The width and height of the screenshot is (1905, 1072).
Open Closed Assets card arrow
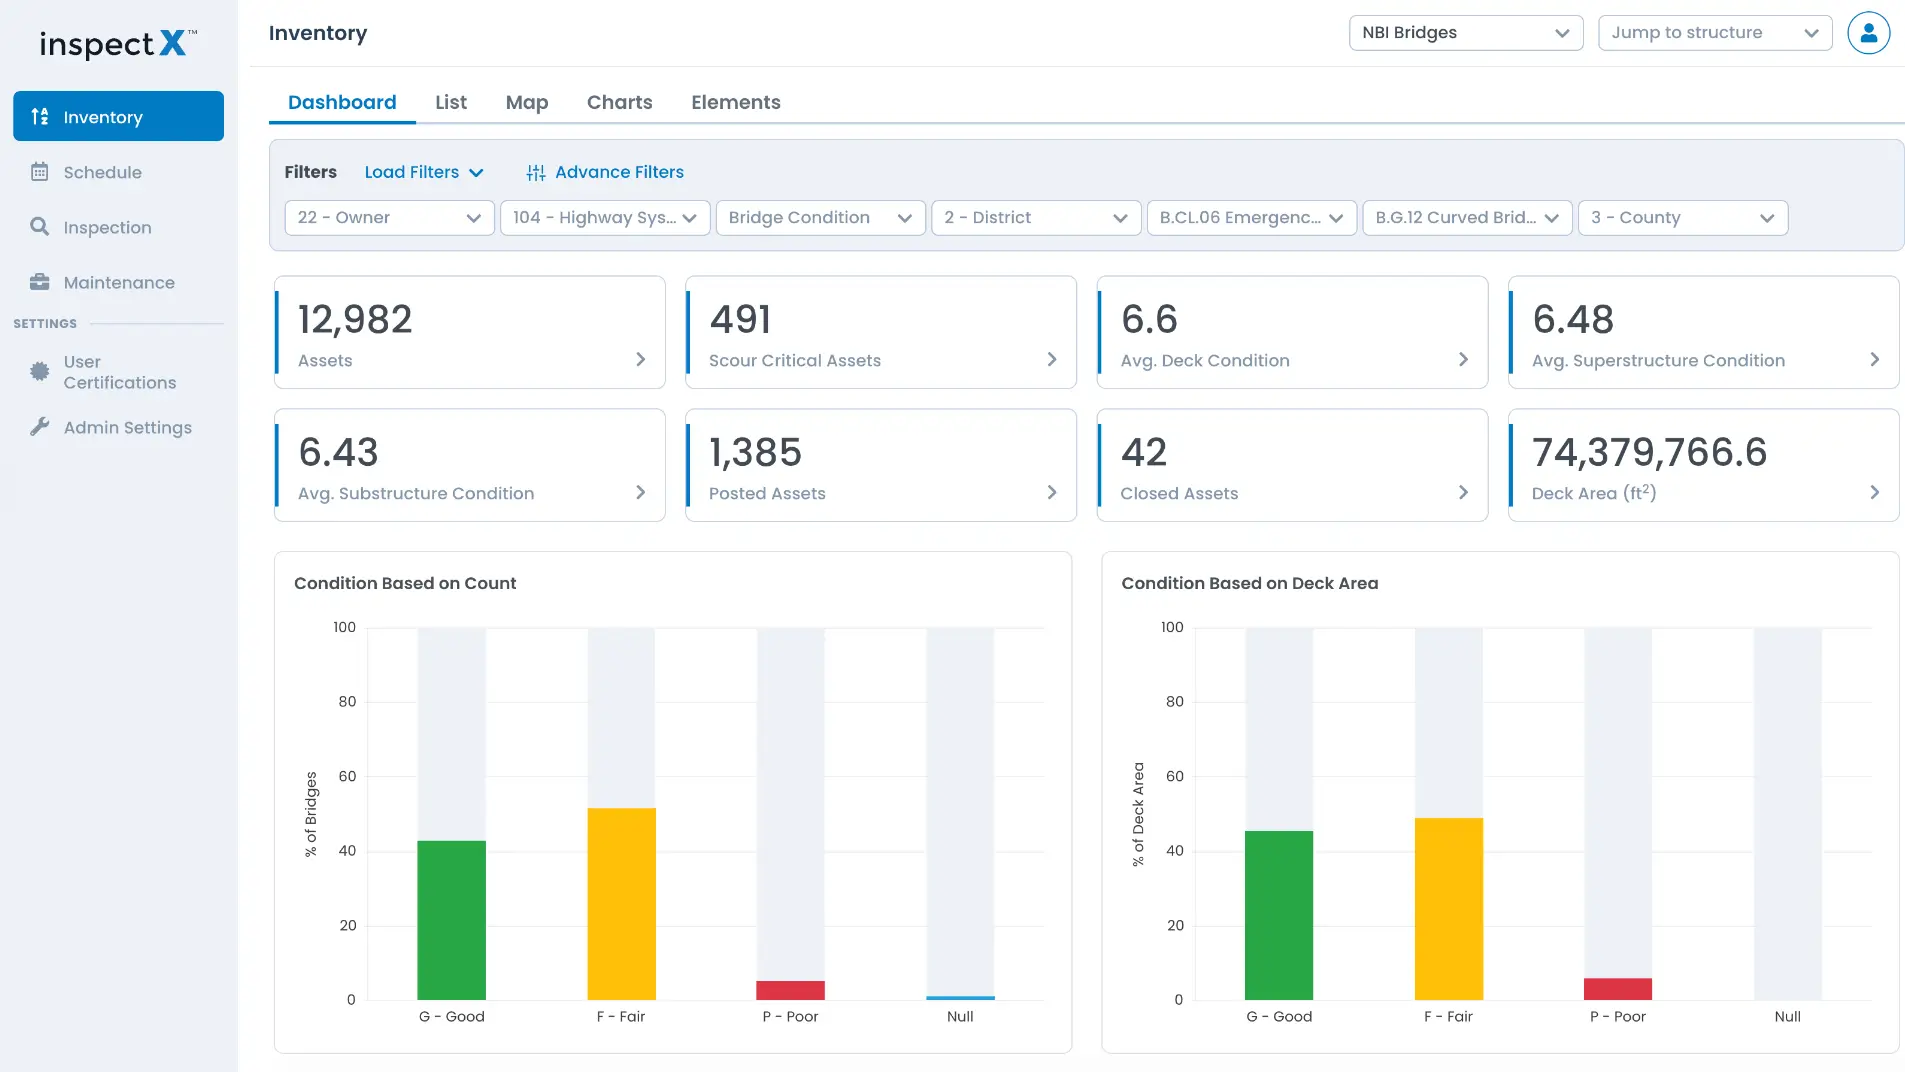1463,492
